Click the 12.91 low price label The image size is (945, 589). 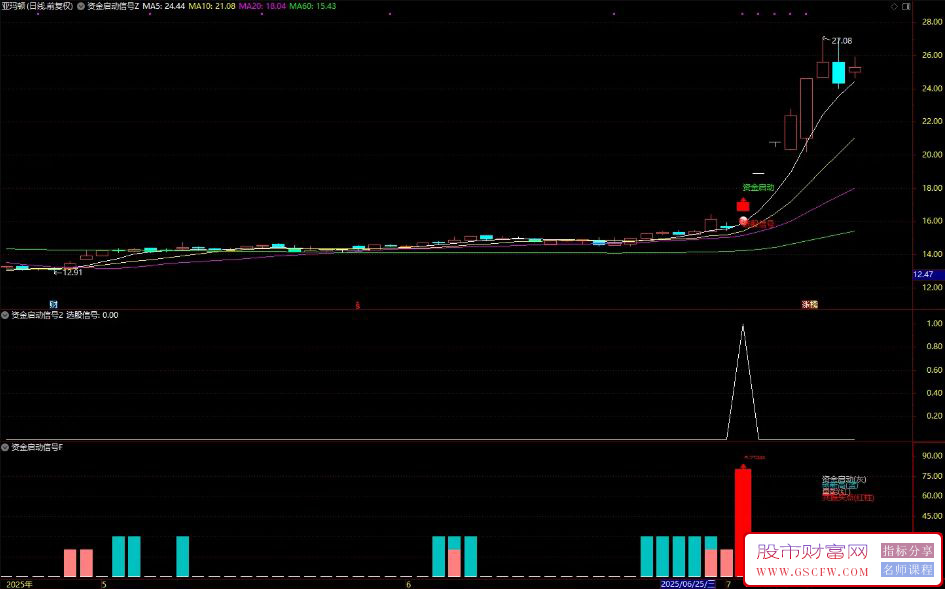pos(73,272)
